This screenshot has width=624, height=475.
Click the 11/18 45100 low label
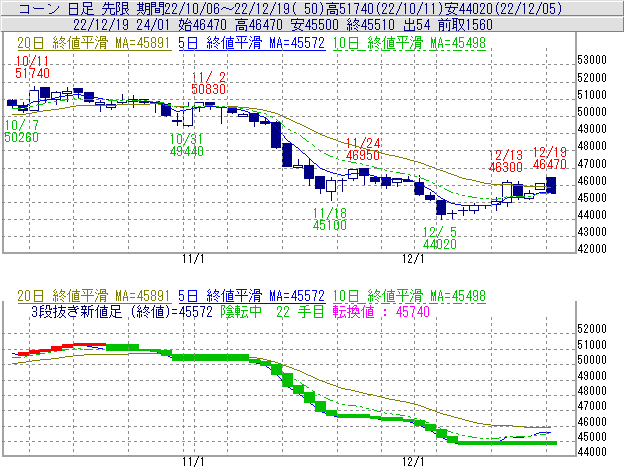coord(330,219)
